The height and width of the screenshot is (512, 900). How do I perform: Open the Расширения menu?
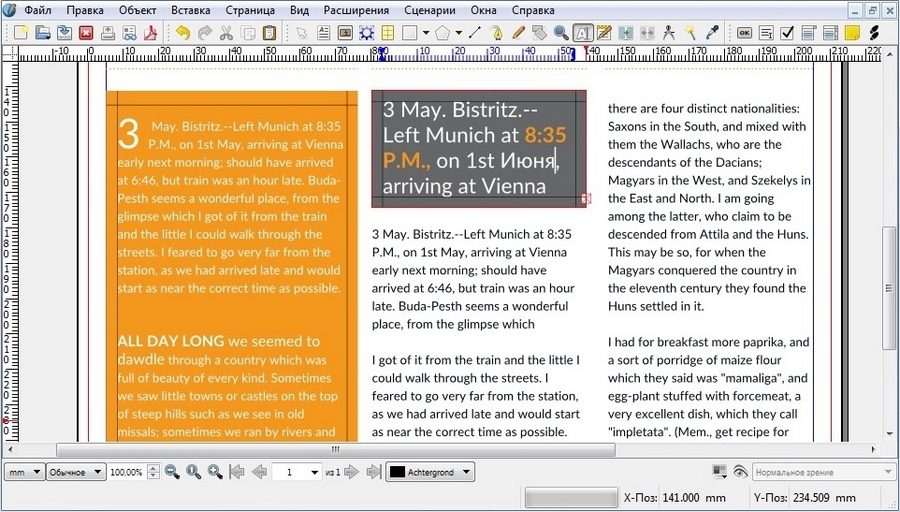coord(356,10)
